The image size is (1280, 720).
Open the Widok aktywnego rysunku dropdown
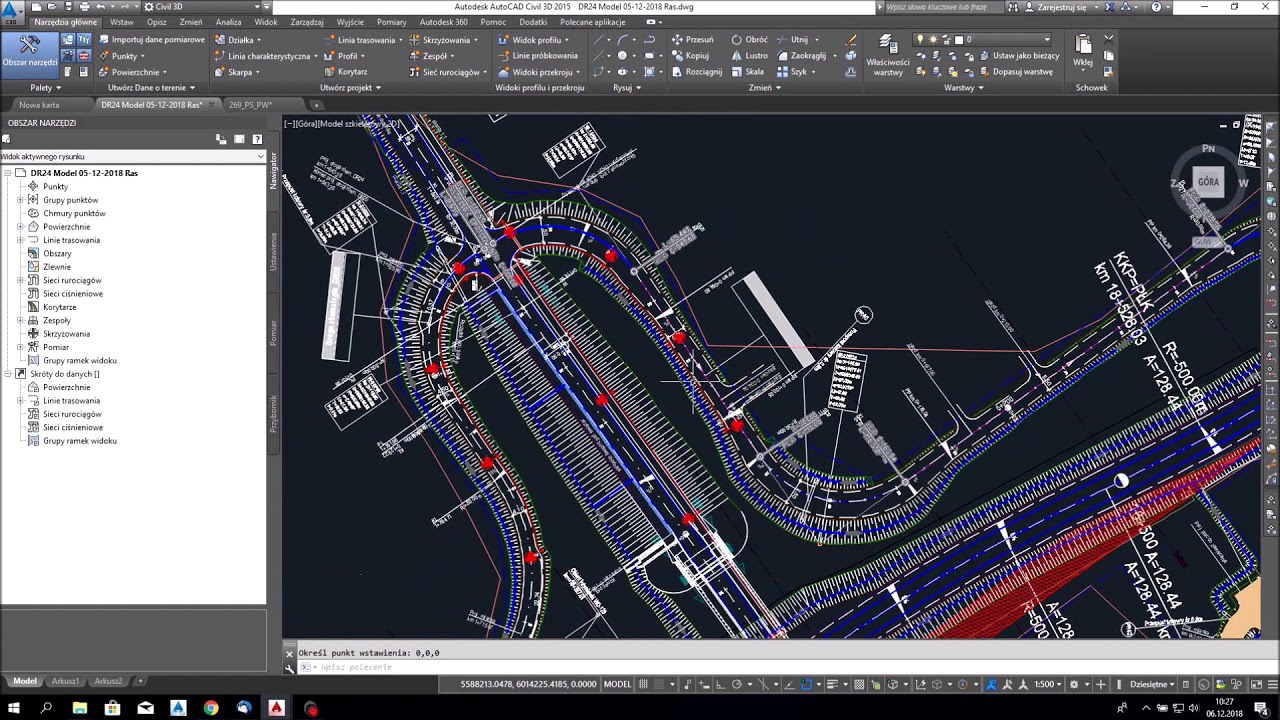click(132, 157)
